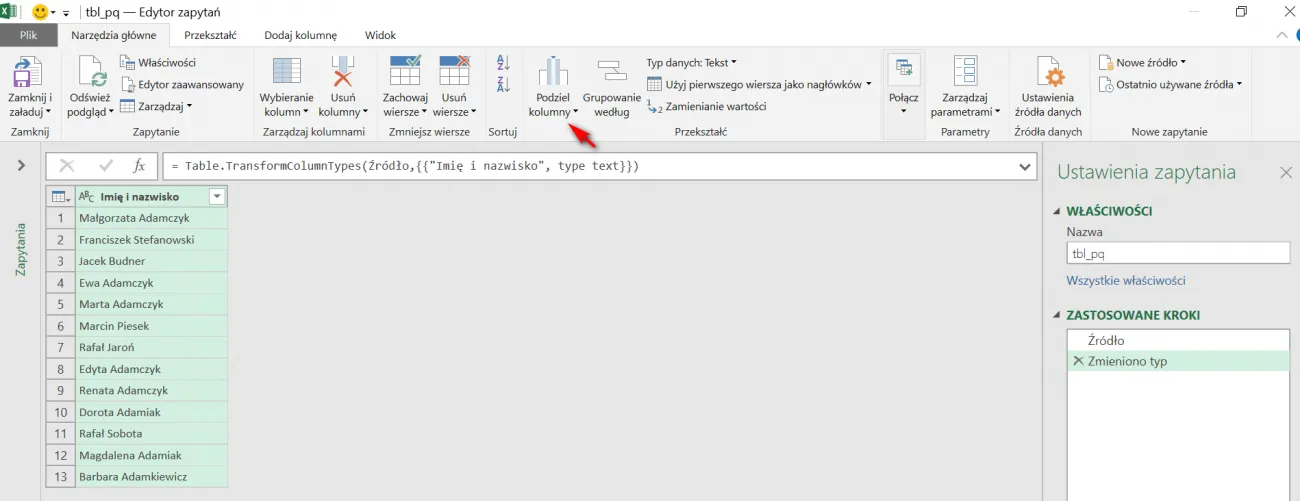Select the Źródło applied step

click(1106, 341)
